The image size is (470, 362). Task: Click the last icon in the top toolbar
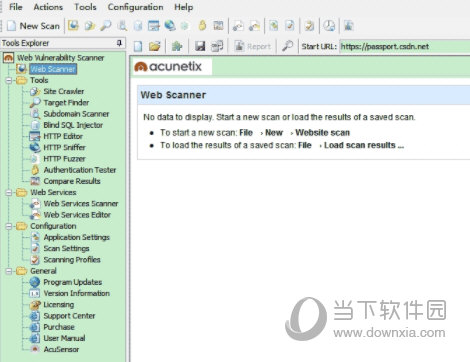(x=349, y=26)
